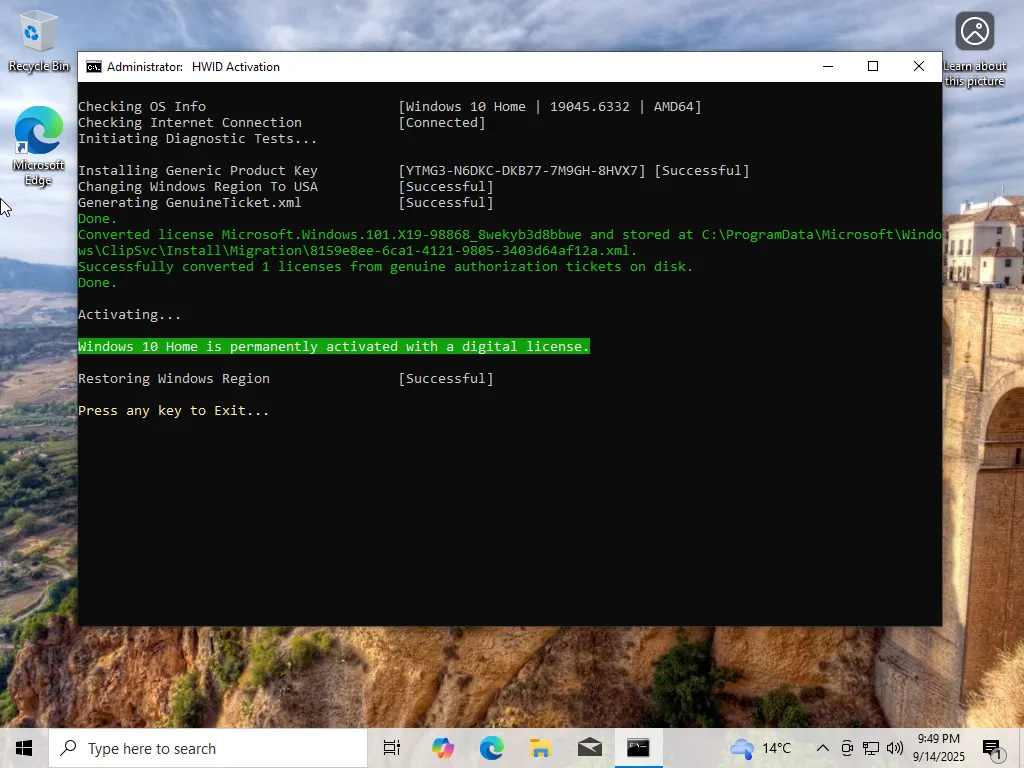Open File Explorer from the taskbar

[541, 748]
